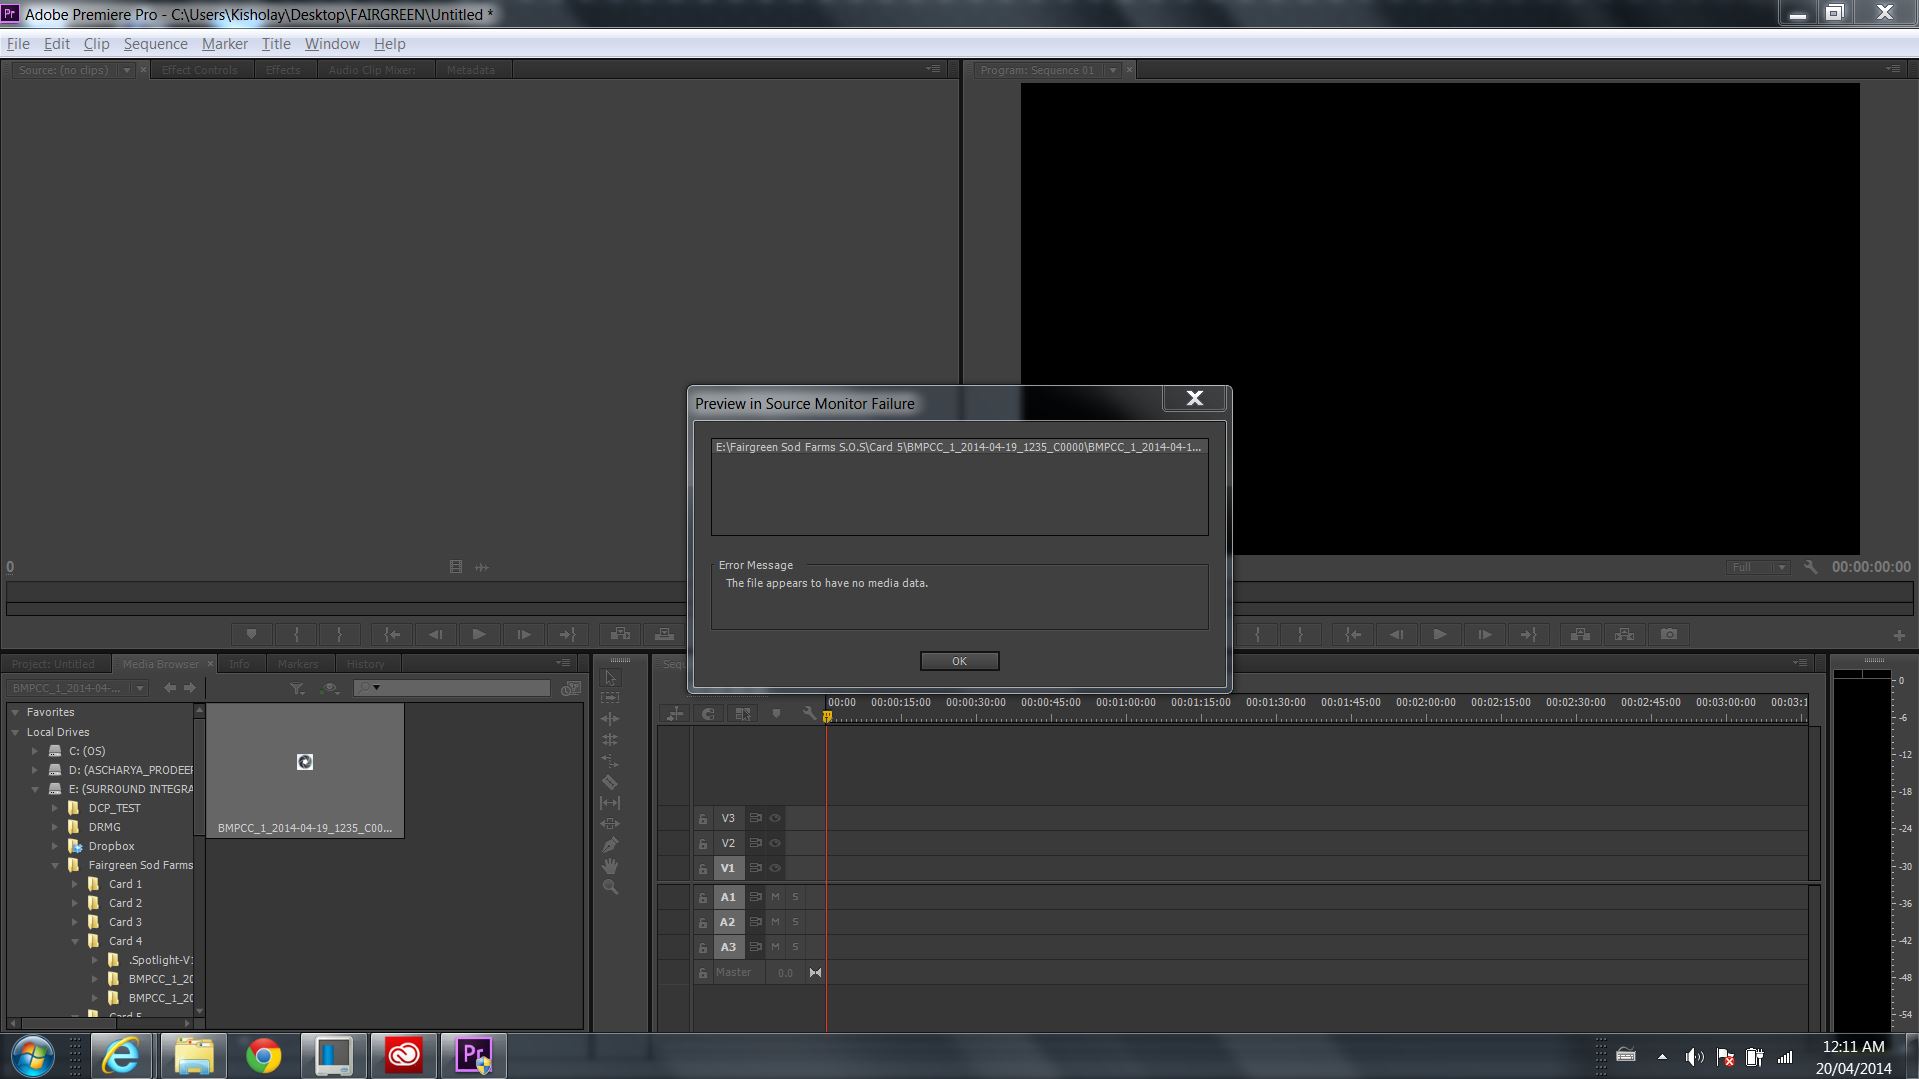The image size is (1919, 1079).
Task: Expand the C: (OS) drive
Action: tap(35, 751)
